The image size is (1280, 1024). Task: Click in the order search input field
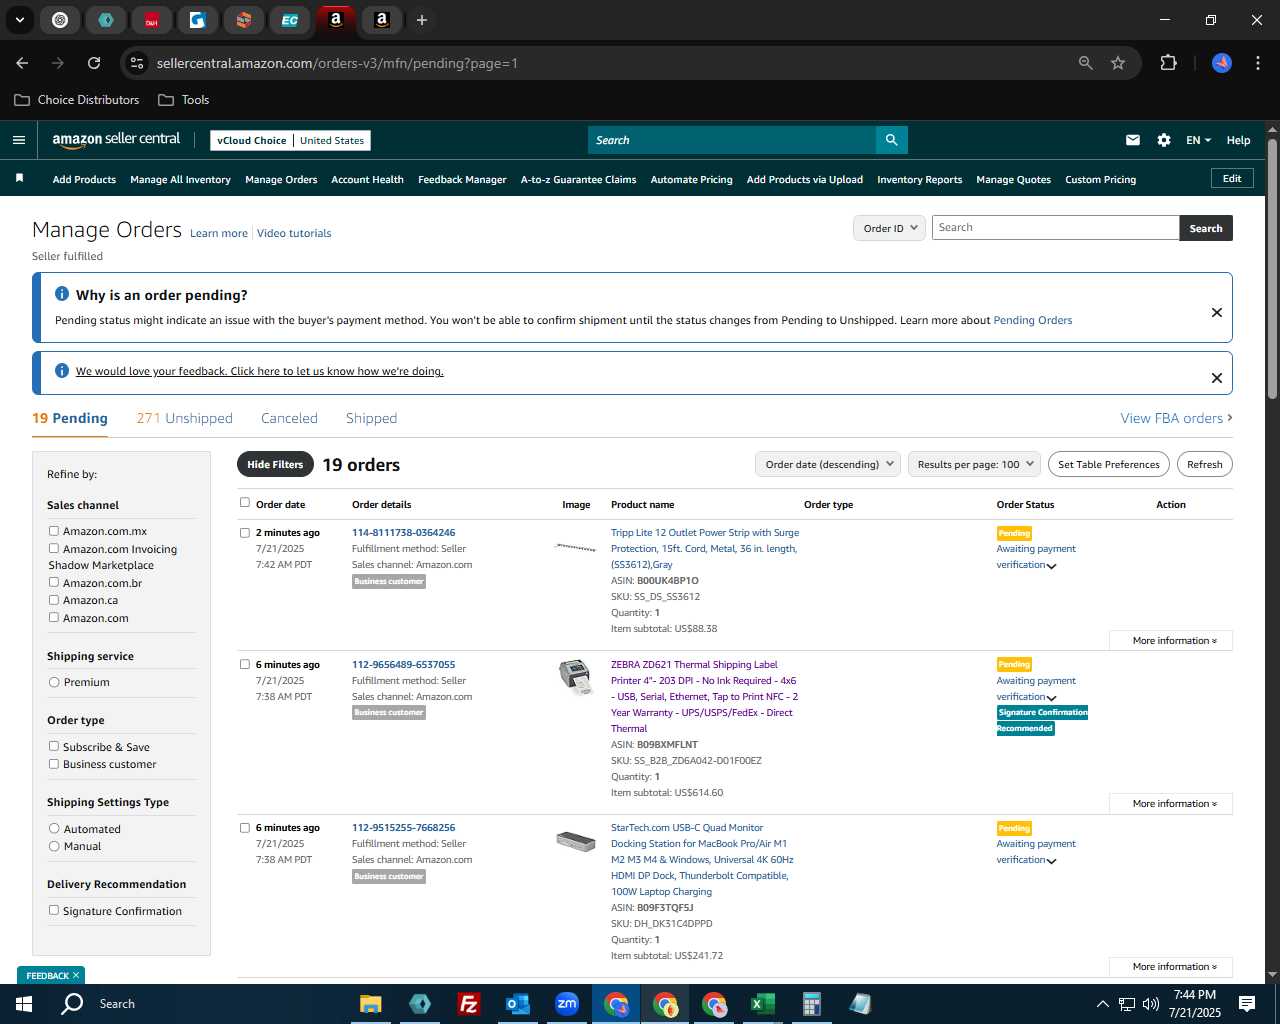tap(1055, 228)
